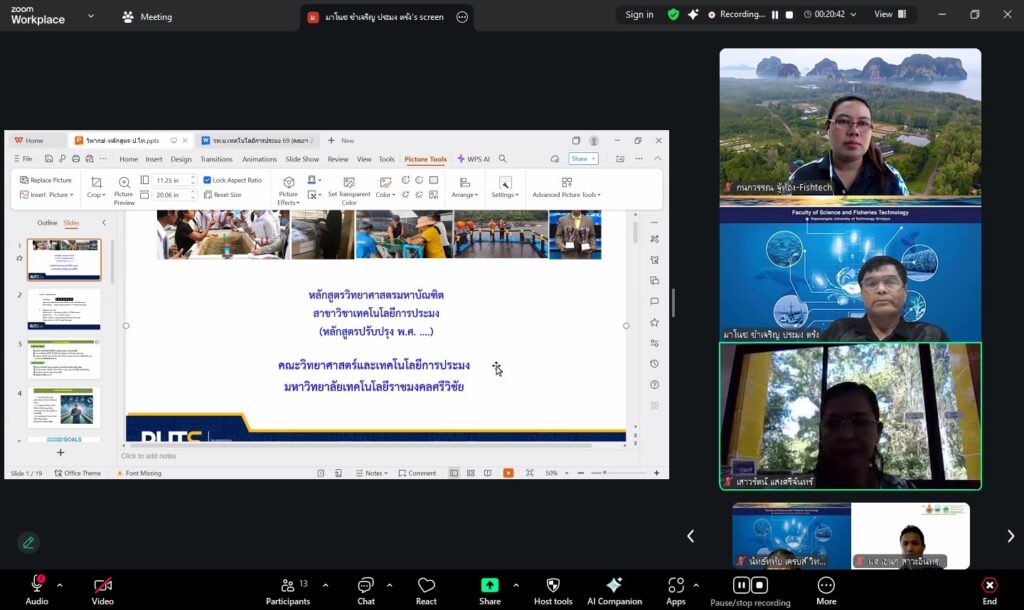
Task: Open screen share options ellipsis menu
Action: [x=462, y=17]
